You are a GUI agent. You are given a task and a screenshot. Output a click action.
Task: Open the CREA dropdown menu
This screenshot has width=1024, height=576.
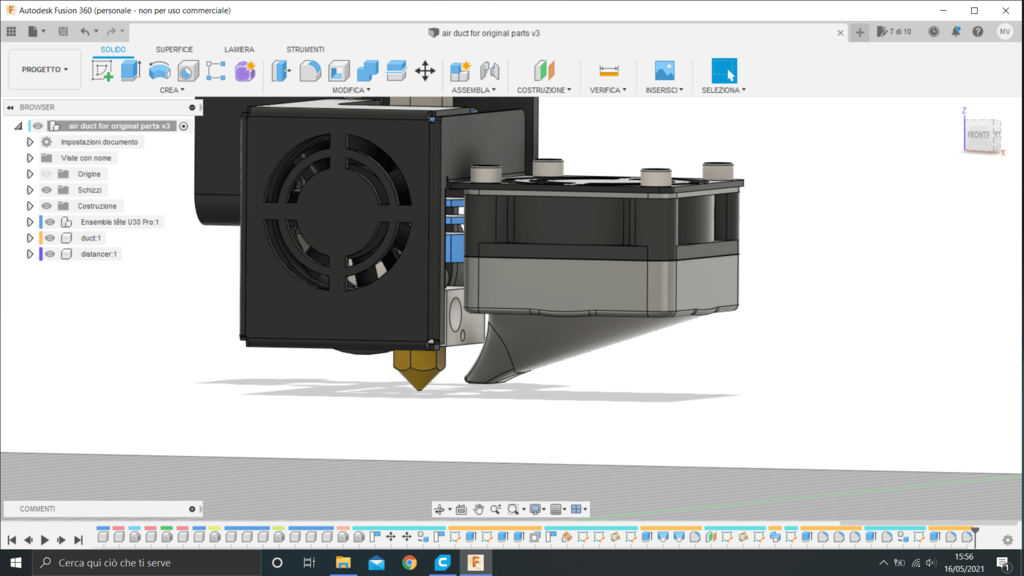(172, 90)
